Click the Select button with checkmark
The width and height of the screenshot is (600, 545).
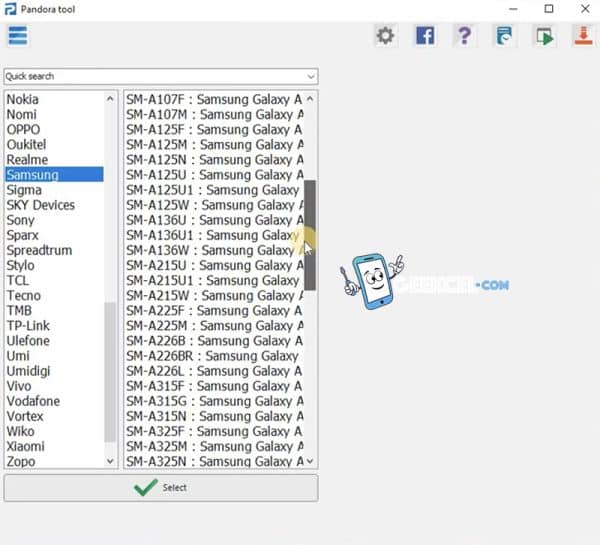161,488
